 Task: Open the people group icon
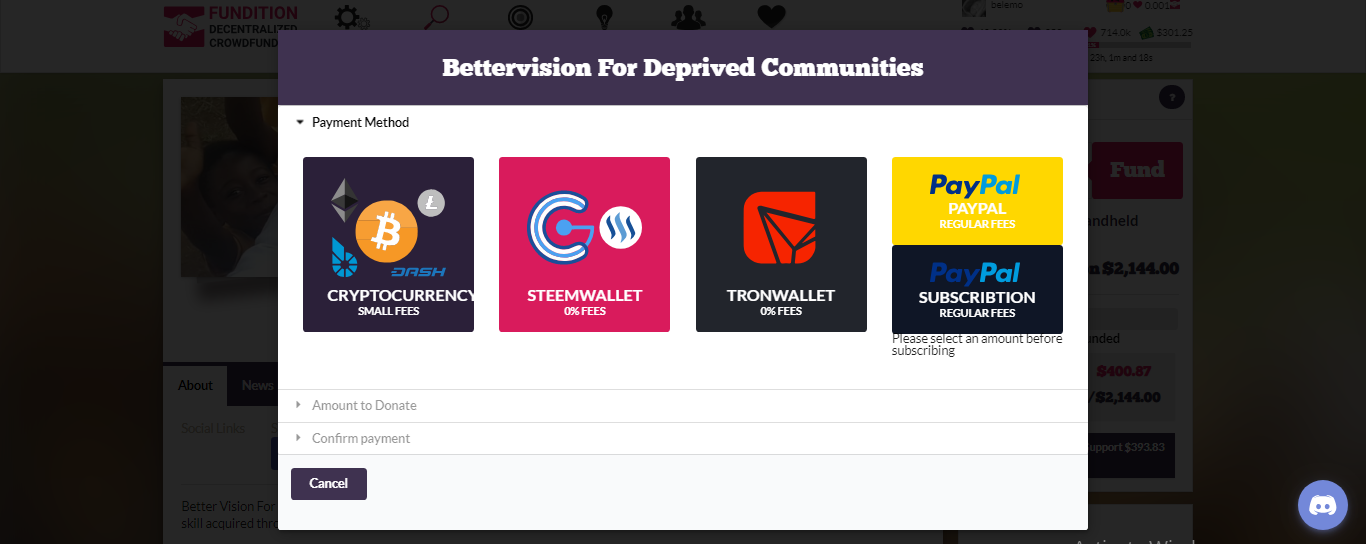coord(688,17)
